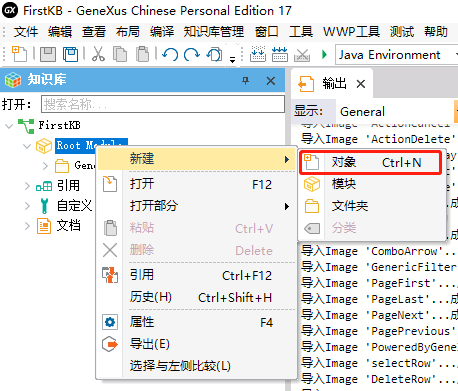
Task: Select 对象 Ctrl+N in the submenu
Action: coord(371,163)
